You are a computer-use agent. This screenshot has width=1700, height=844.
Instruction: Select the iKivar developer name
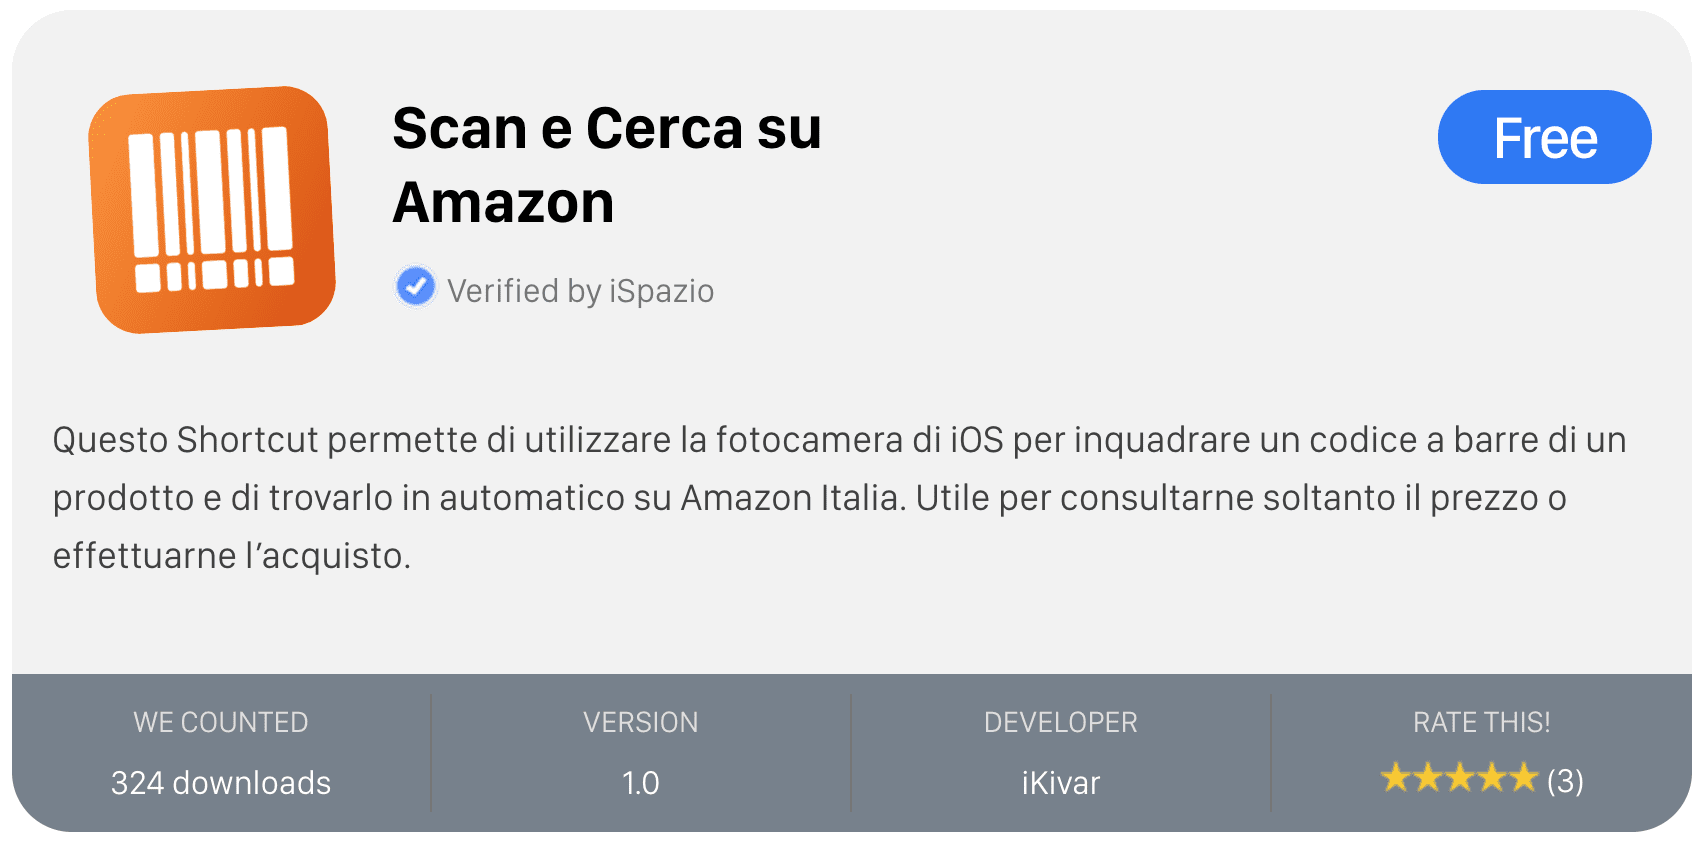(x=1061, y=783)
